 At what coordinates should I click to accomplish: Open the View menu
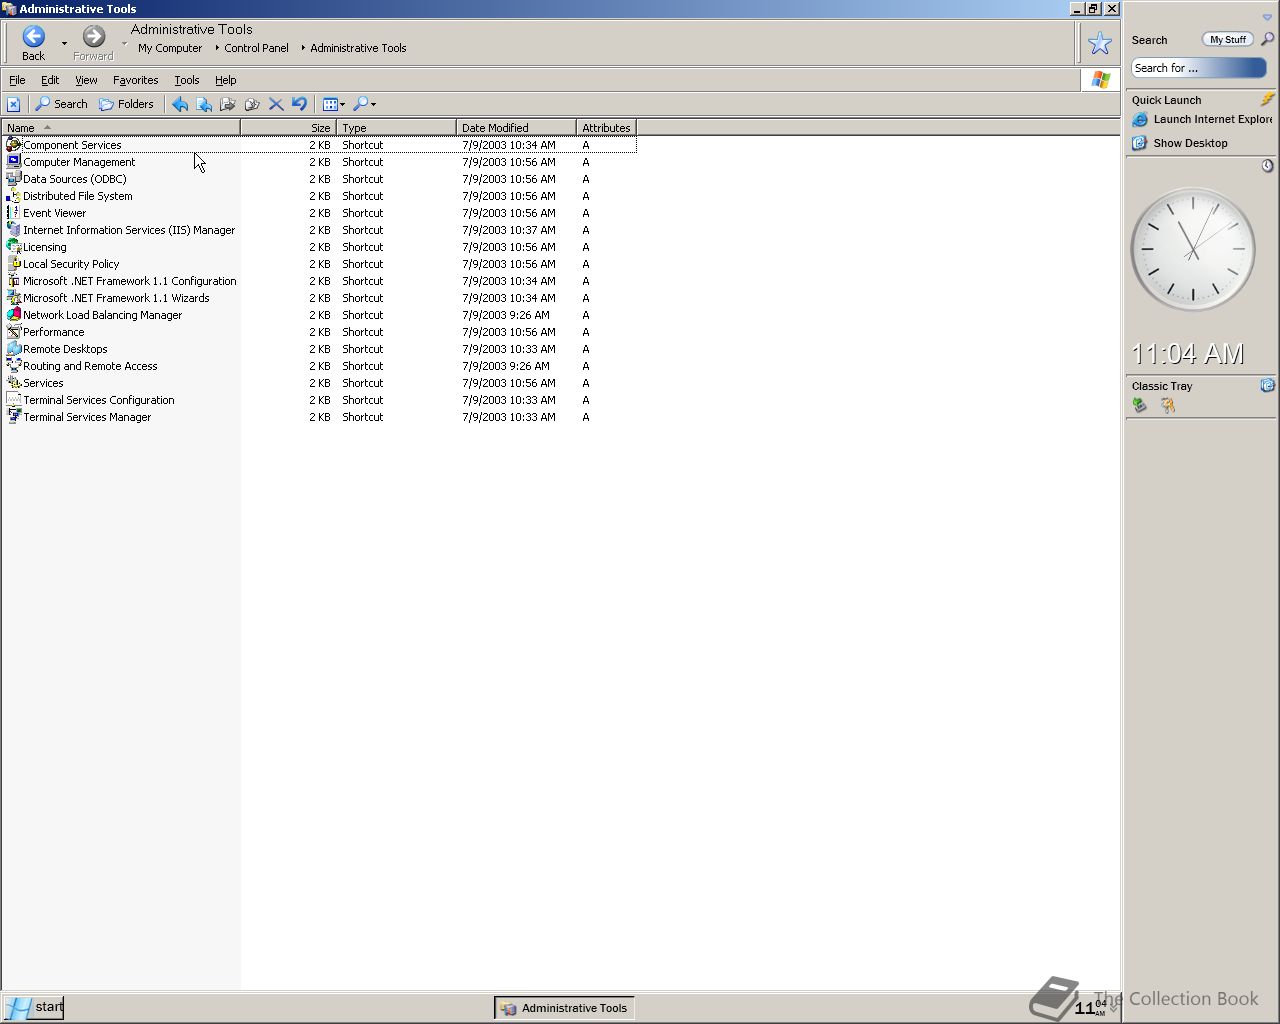(86, 80)
